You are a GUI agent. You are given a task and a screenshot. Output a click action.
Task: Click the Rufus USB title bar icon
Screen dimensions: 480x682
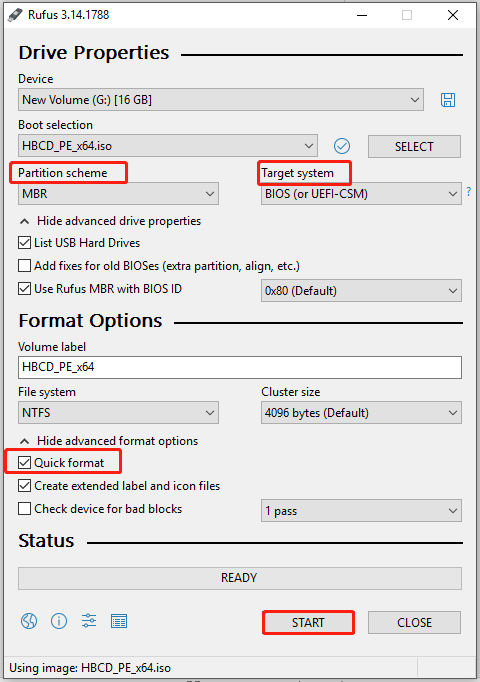click(15, 15)
